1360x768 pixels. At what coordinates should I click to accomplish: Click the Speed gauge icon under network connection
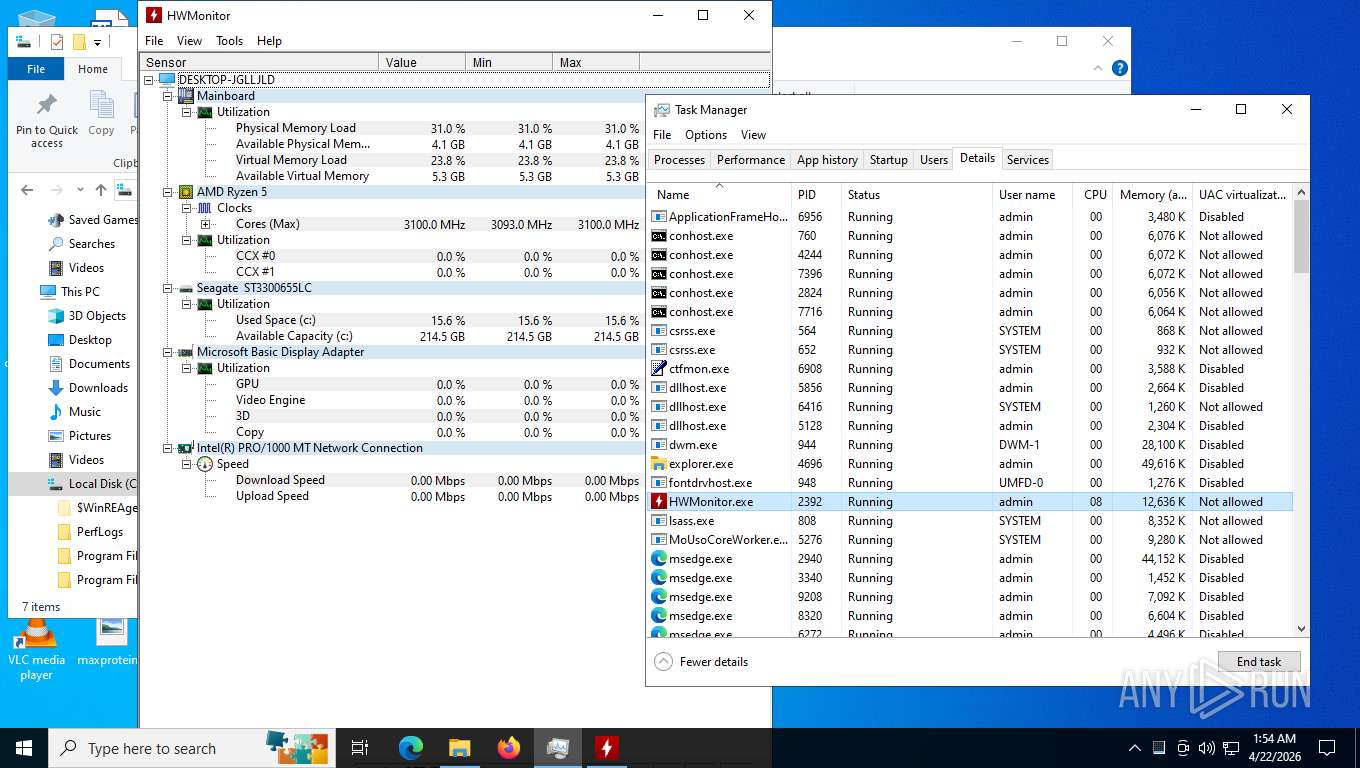[x=205, y=464]
